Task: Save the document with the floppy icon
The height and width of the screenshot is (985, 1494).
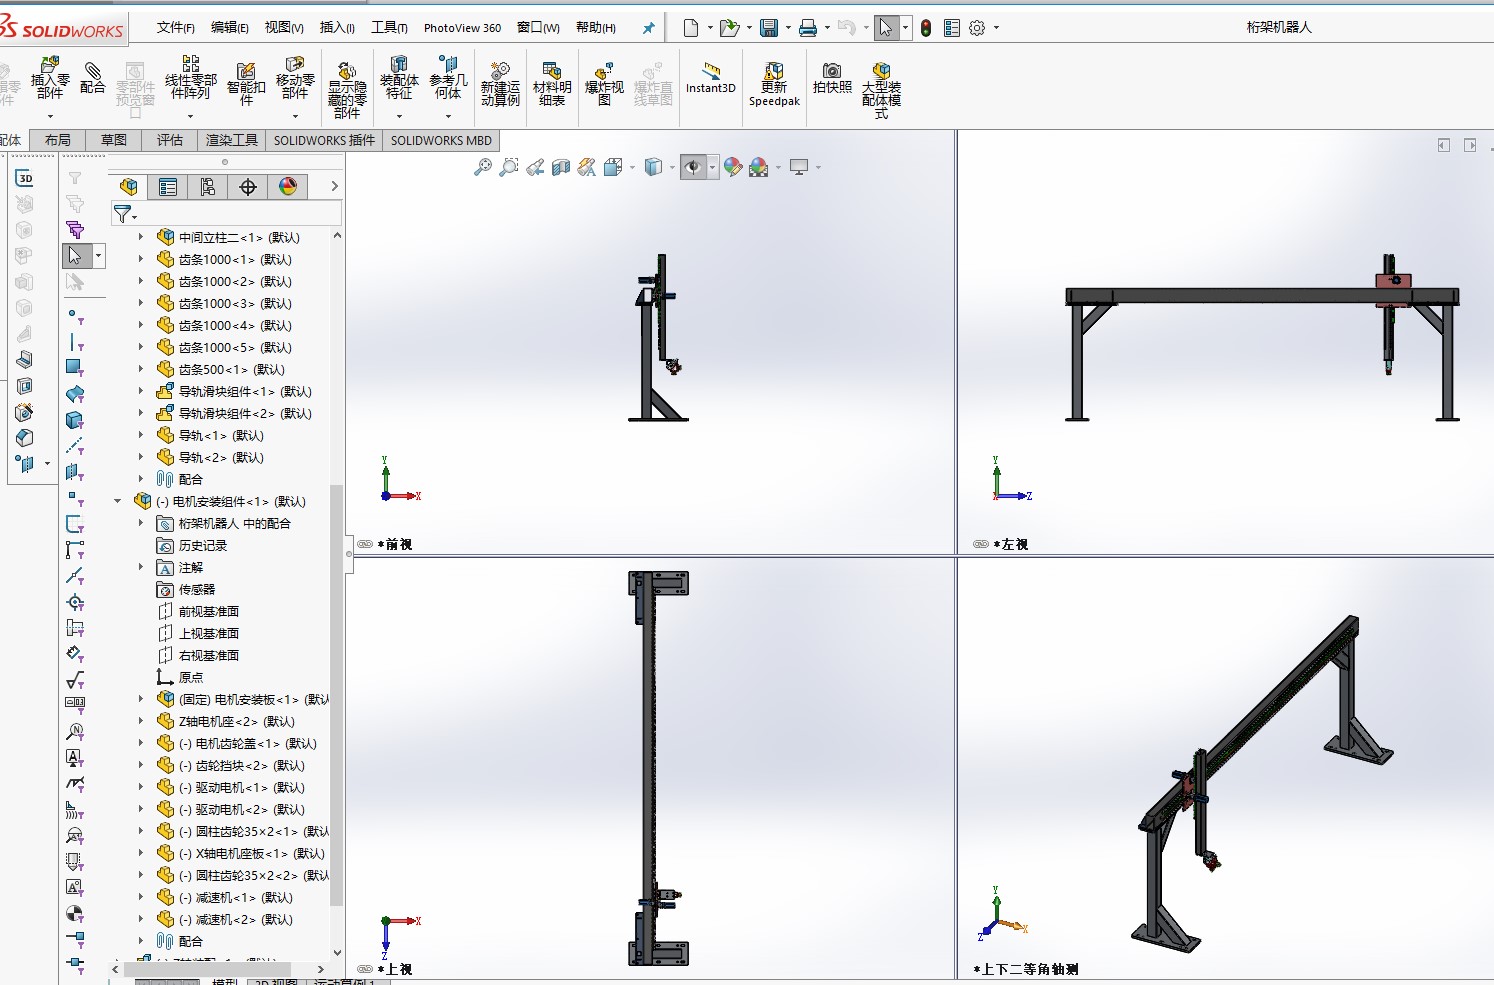Action: [769, 28]
